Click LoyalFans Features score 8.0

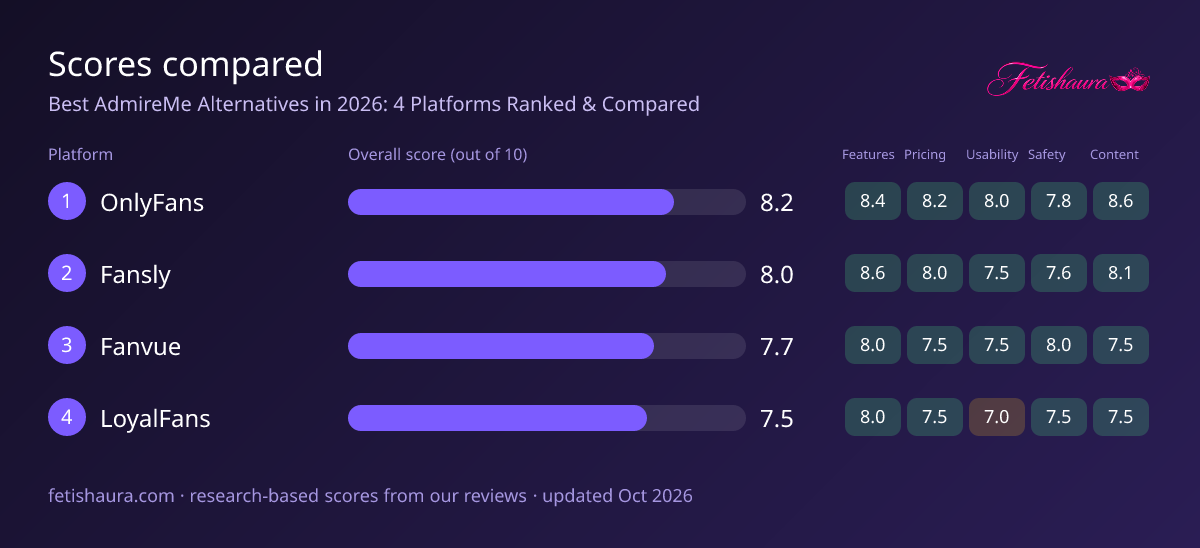873,417
